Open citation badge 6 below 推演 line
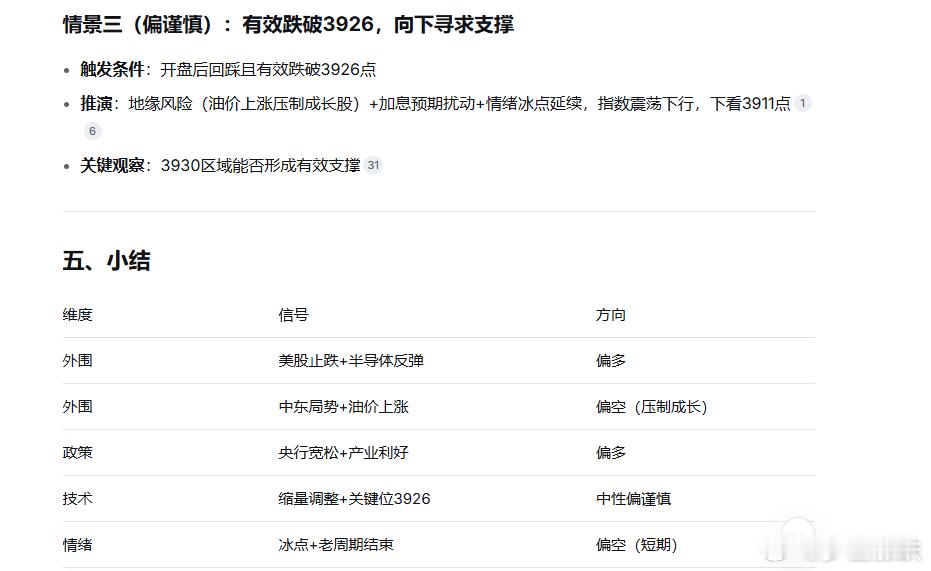The image size is (931, 571). pyautogui.click(x=92, y=131)
